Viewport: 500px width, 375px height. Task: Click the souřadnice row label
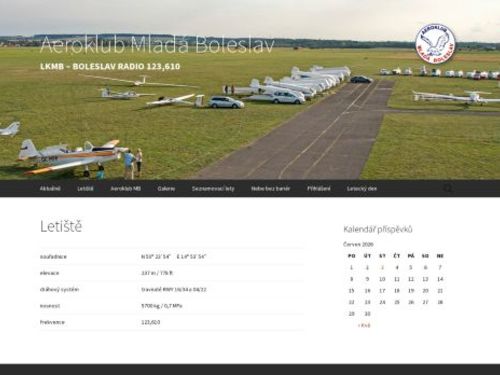click(x=53, y=257)
